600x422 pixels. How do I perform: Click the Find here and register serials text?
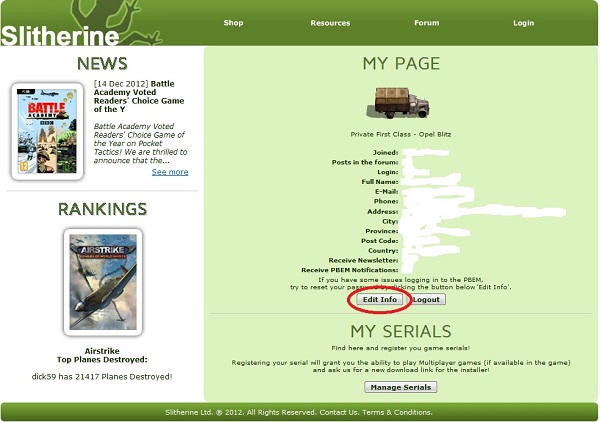pos(401,348)
